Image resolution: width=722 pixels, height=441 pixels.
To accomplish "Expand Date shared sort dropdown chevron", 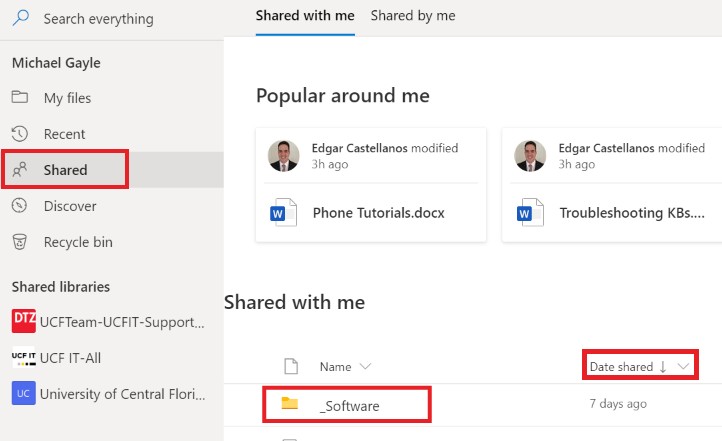I will pyautogui.click(x=684, y=366).
